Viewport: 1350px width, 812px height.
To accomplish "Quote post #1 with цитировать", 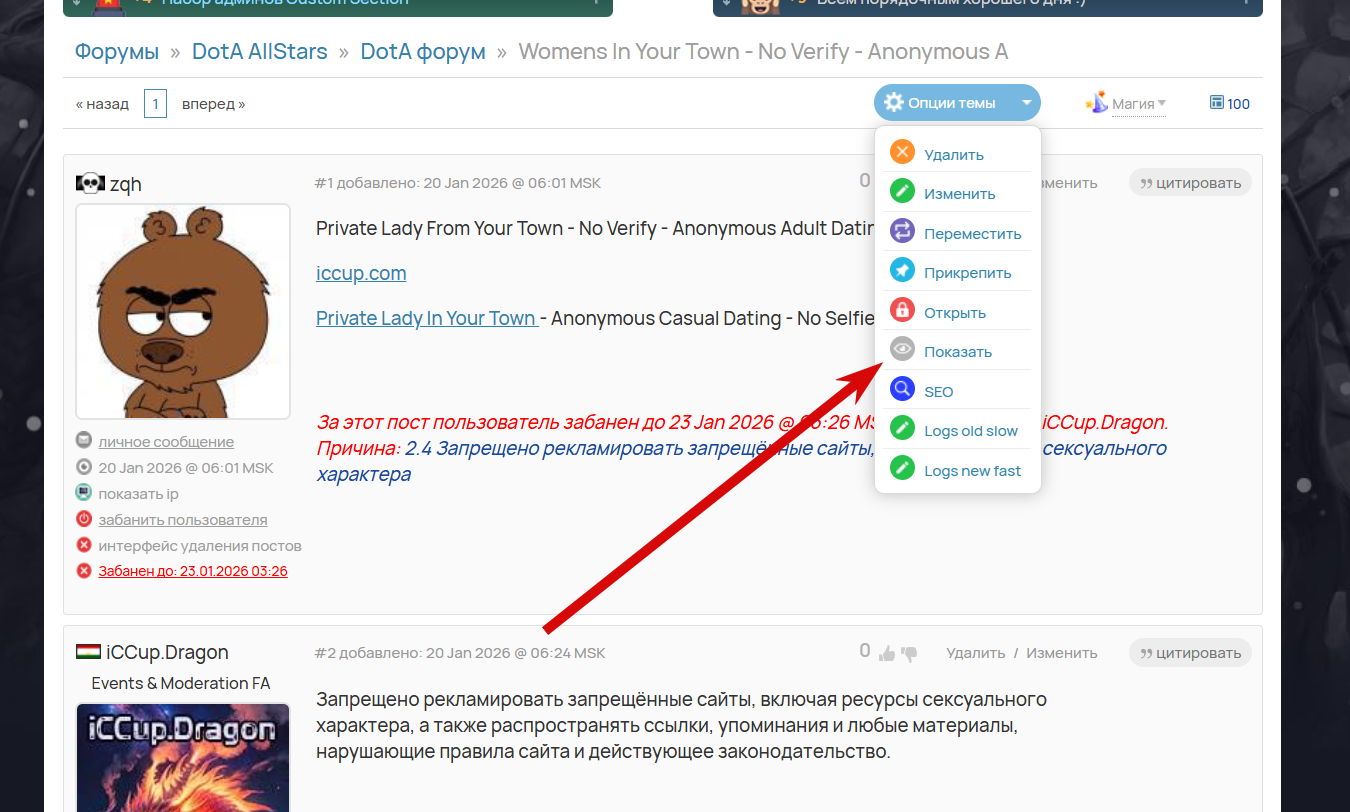I will click(1190, 183).
